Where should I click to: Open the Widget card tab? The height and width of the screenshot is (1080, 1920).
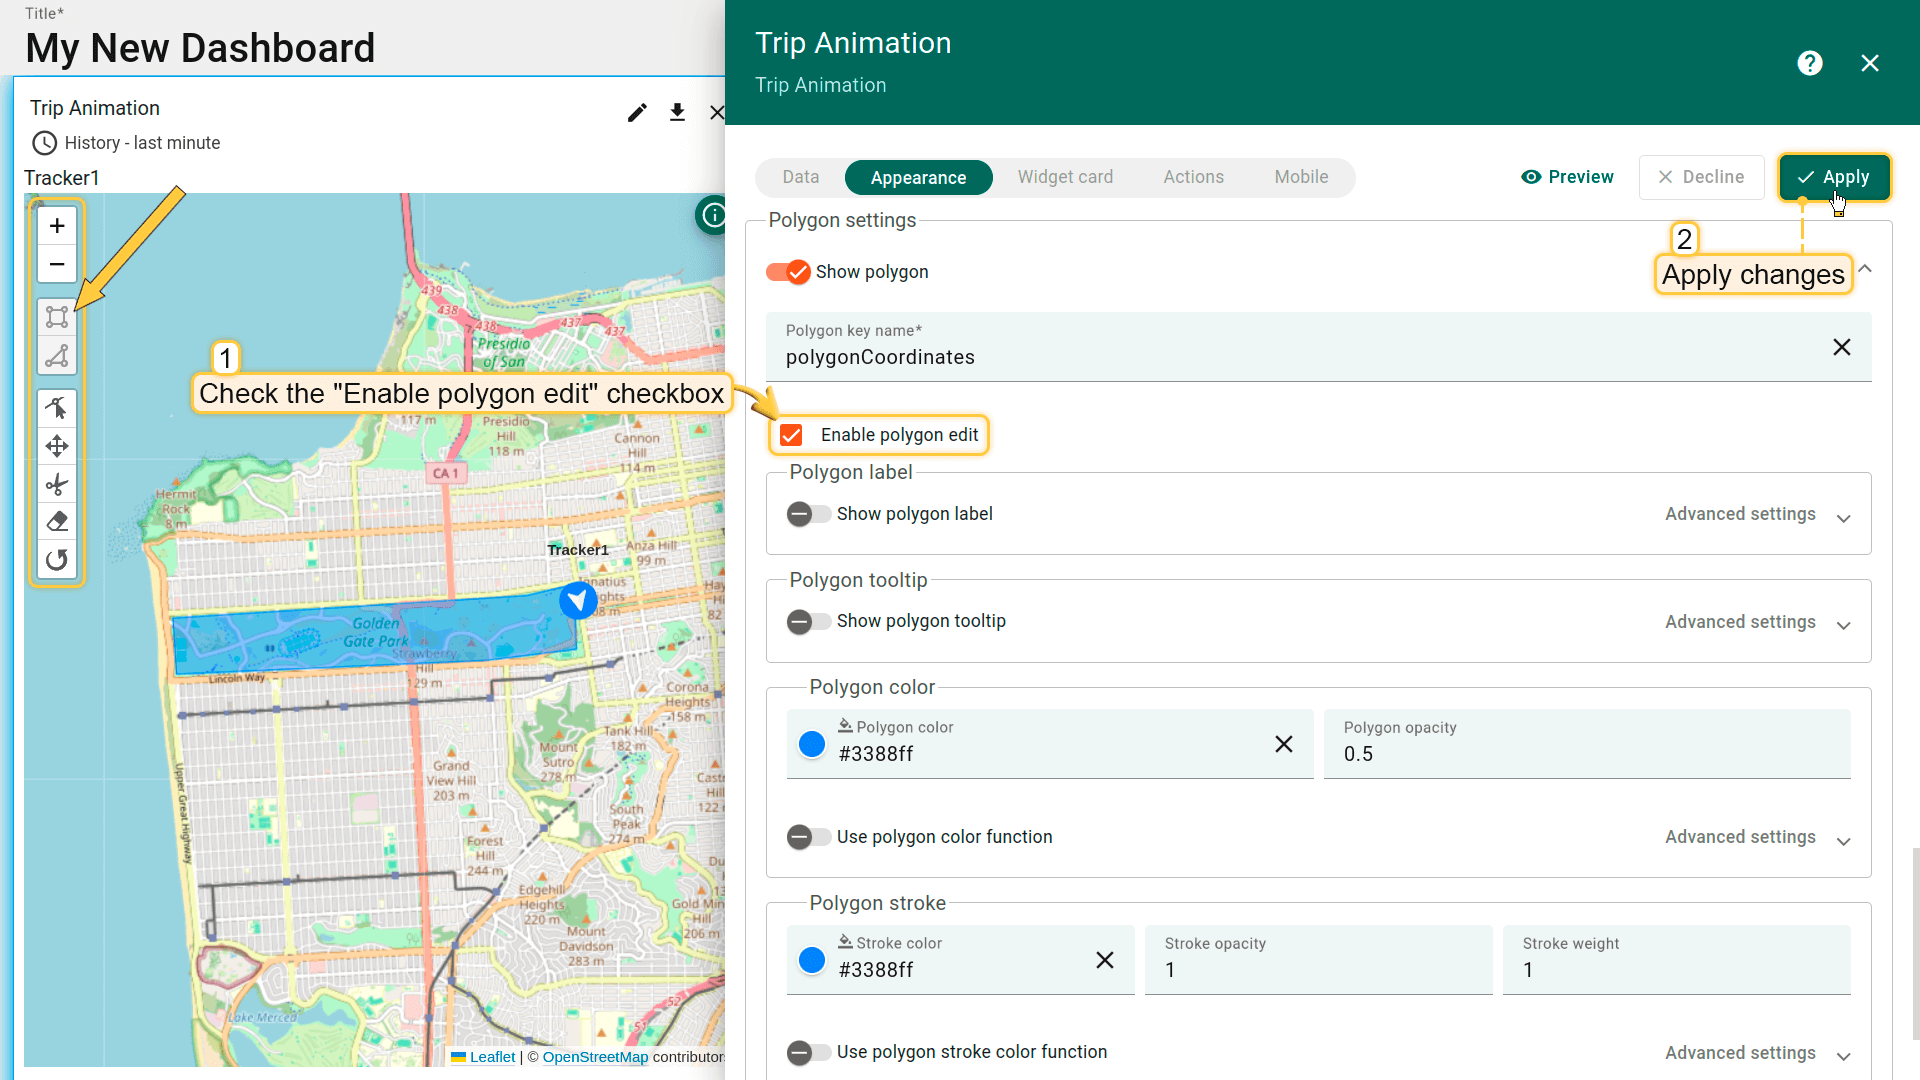pos(1065,177)
